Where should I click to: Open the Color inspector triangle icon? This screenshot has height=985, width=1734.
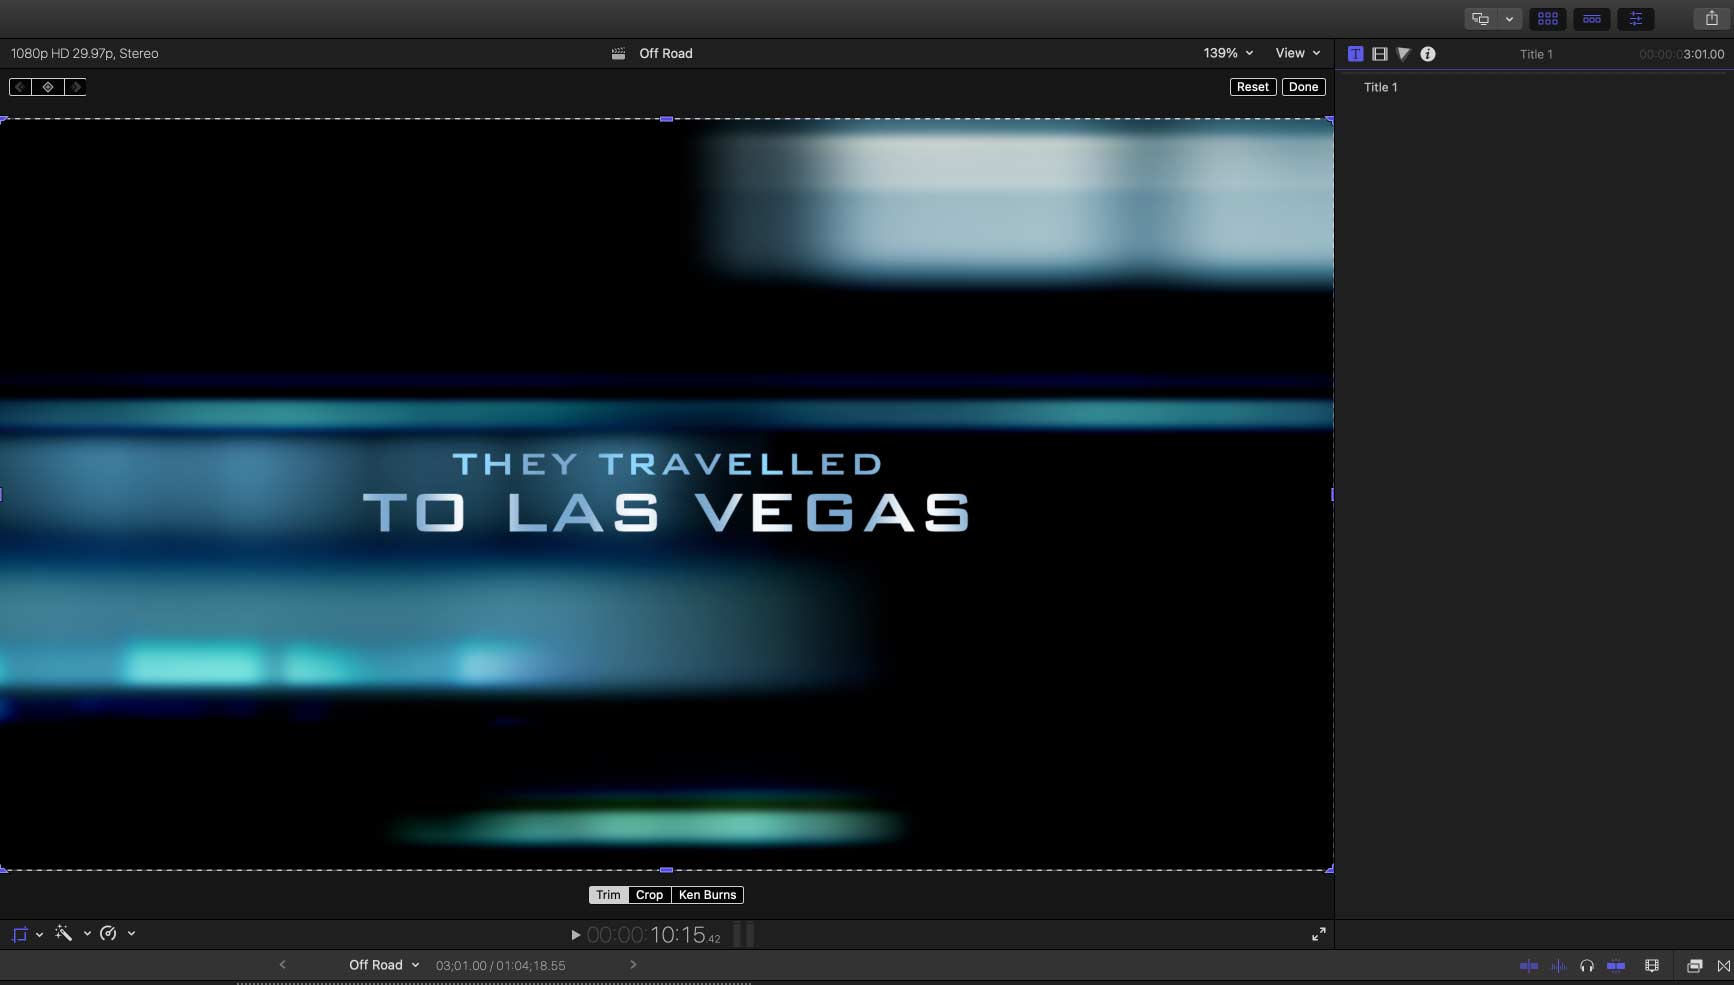coord(1404,54)
